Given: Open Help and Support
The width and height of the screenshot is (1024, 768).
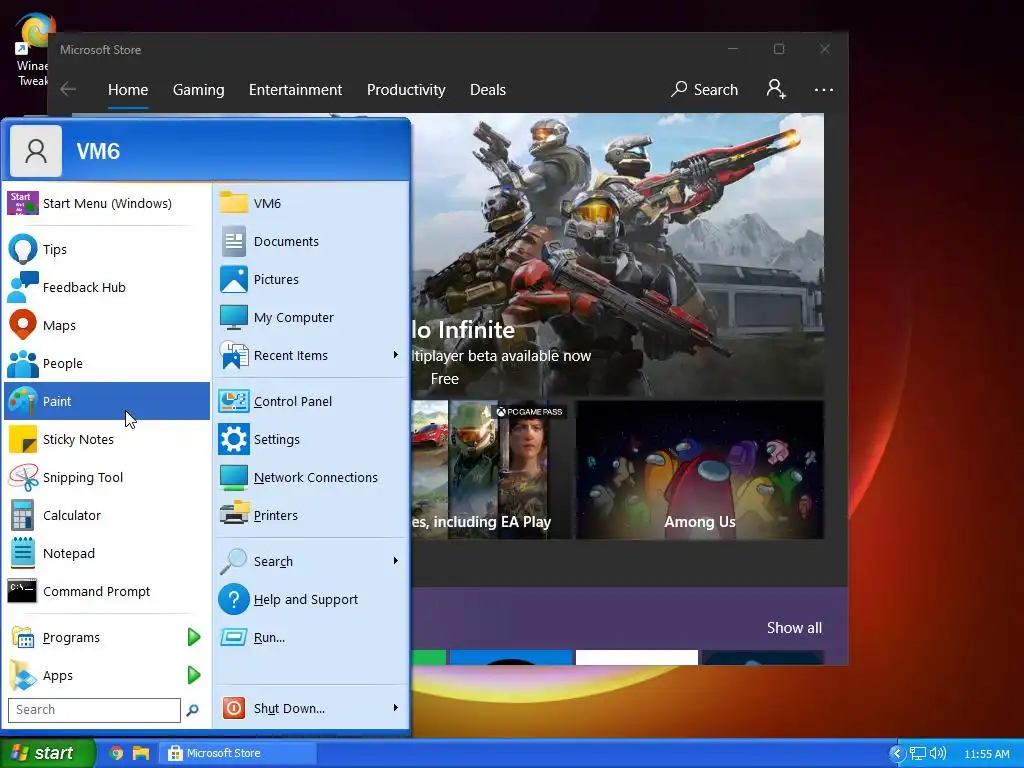Looking at the screenshot, I should 311,600.
